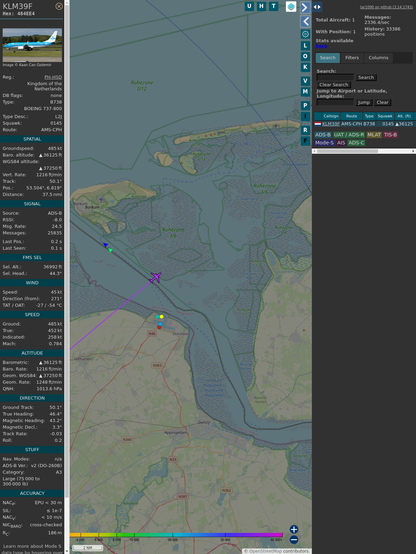Sort table by Alt. (ft) column

click(x=404, y=116)
